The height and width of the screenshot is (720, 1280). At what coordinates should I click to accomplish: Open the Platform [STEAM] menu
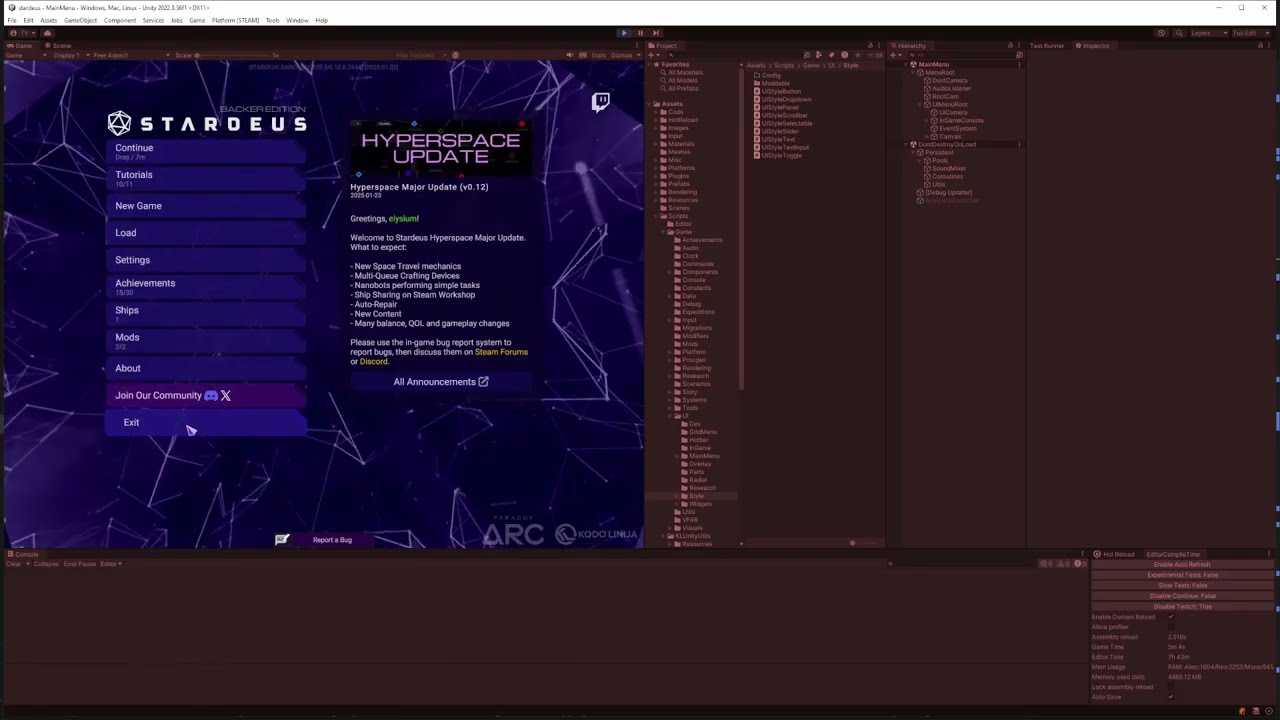[235, 20]
